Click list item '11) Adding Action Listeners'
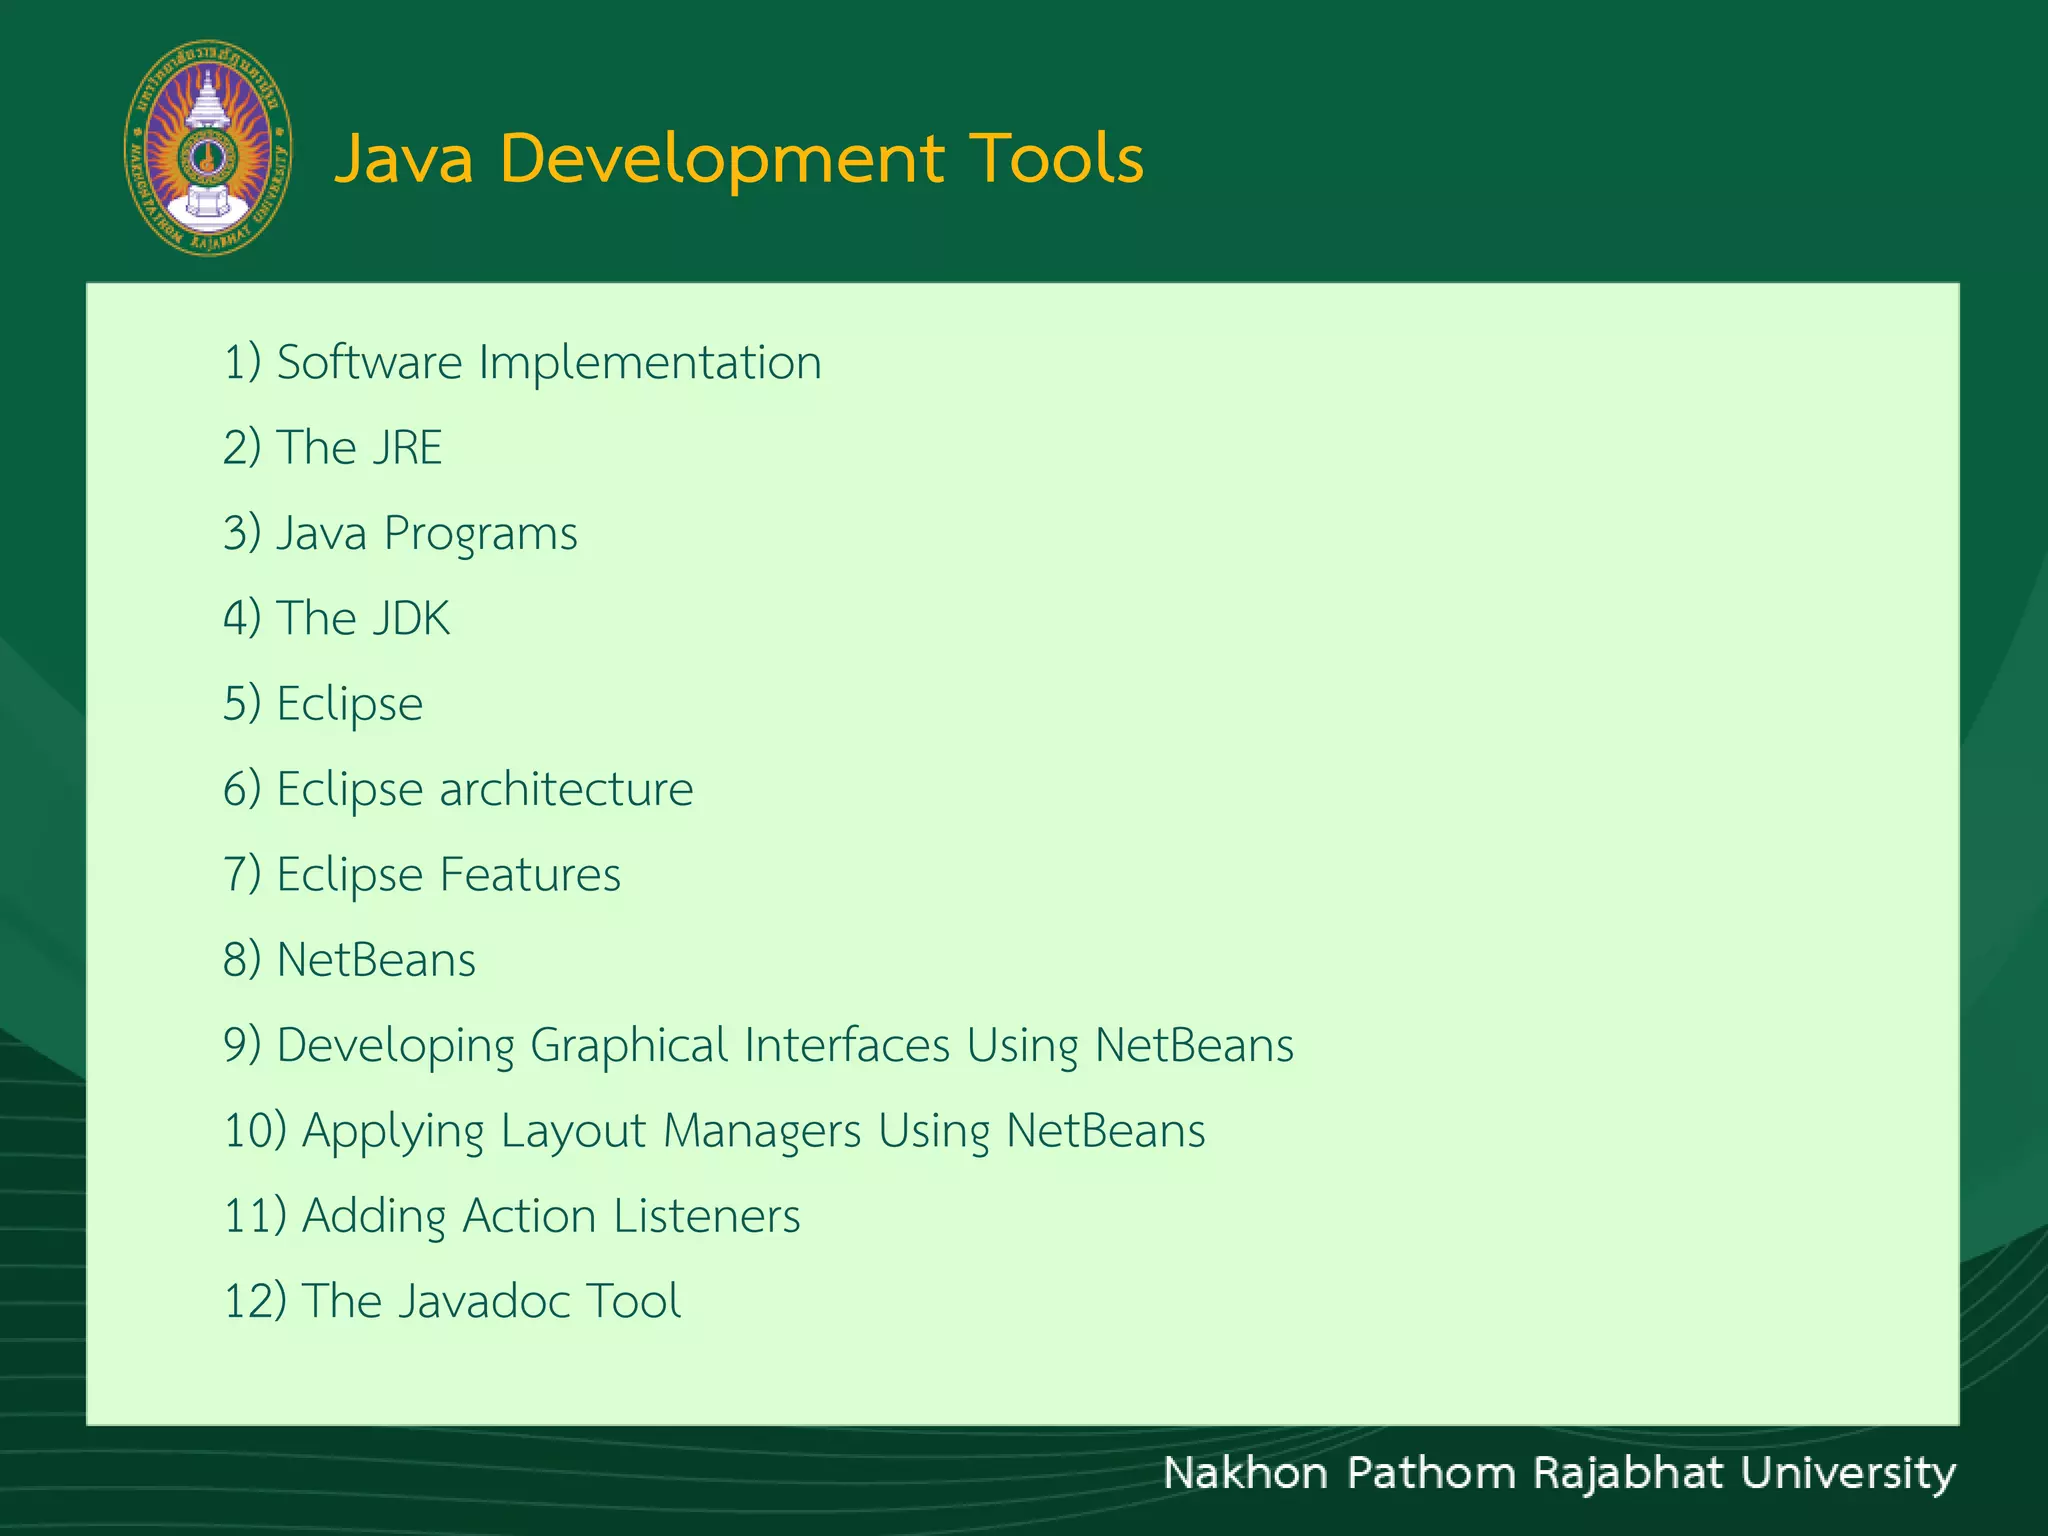This screenshot has width=2048, height=1536. click(x=511, y=1217)
